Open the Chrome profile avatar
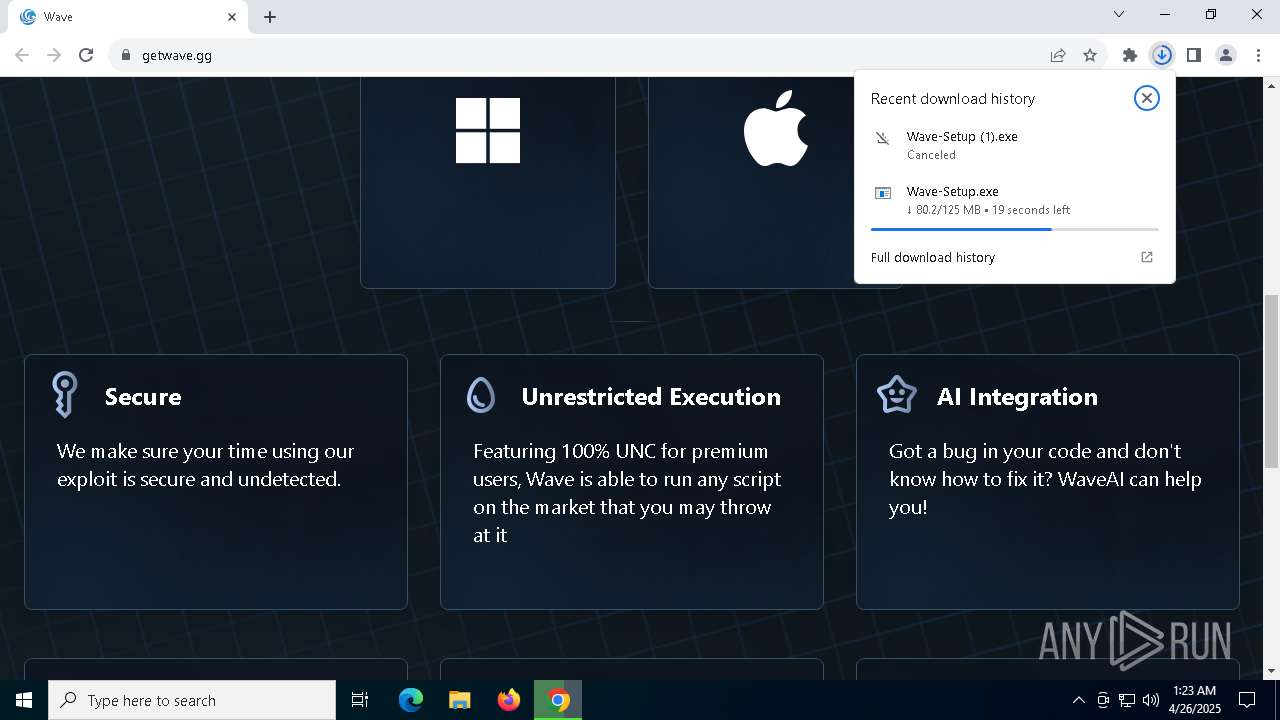The width and height of the screenshot is (1280, 720). [x=1226, y=55]
